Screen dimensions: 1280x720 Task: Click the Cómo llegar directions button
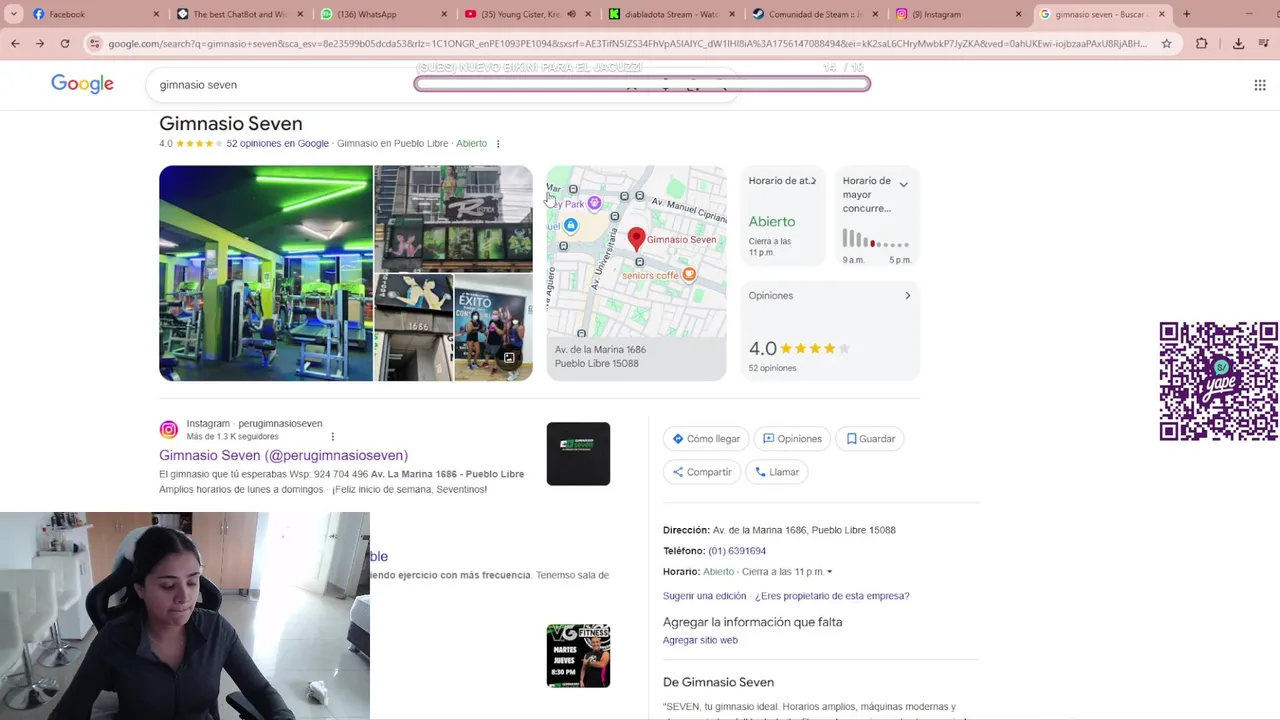point(706,439)
